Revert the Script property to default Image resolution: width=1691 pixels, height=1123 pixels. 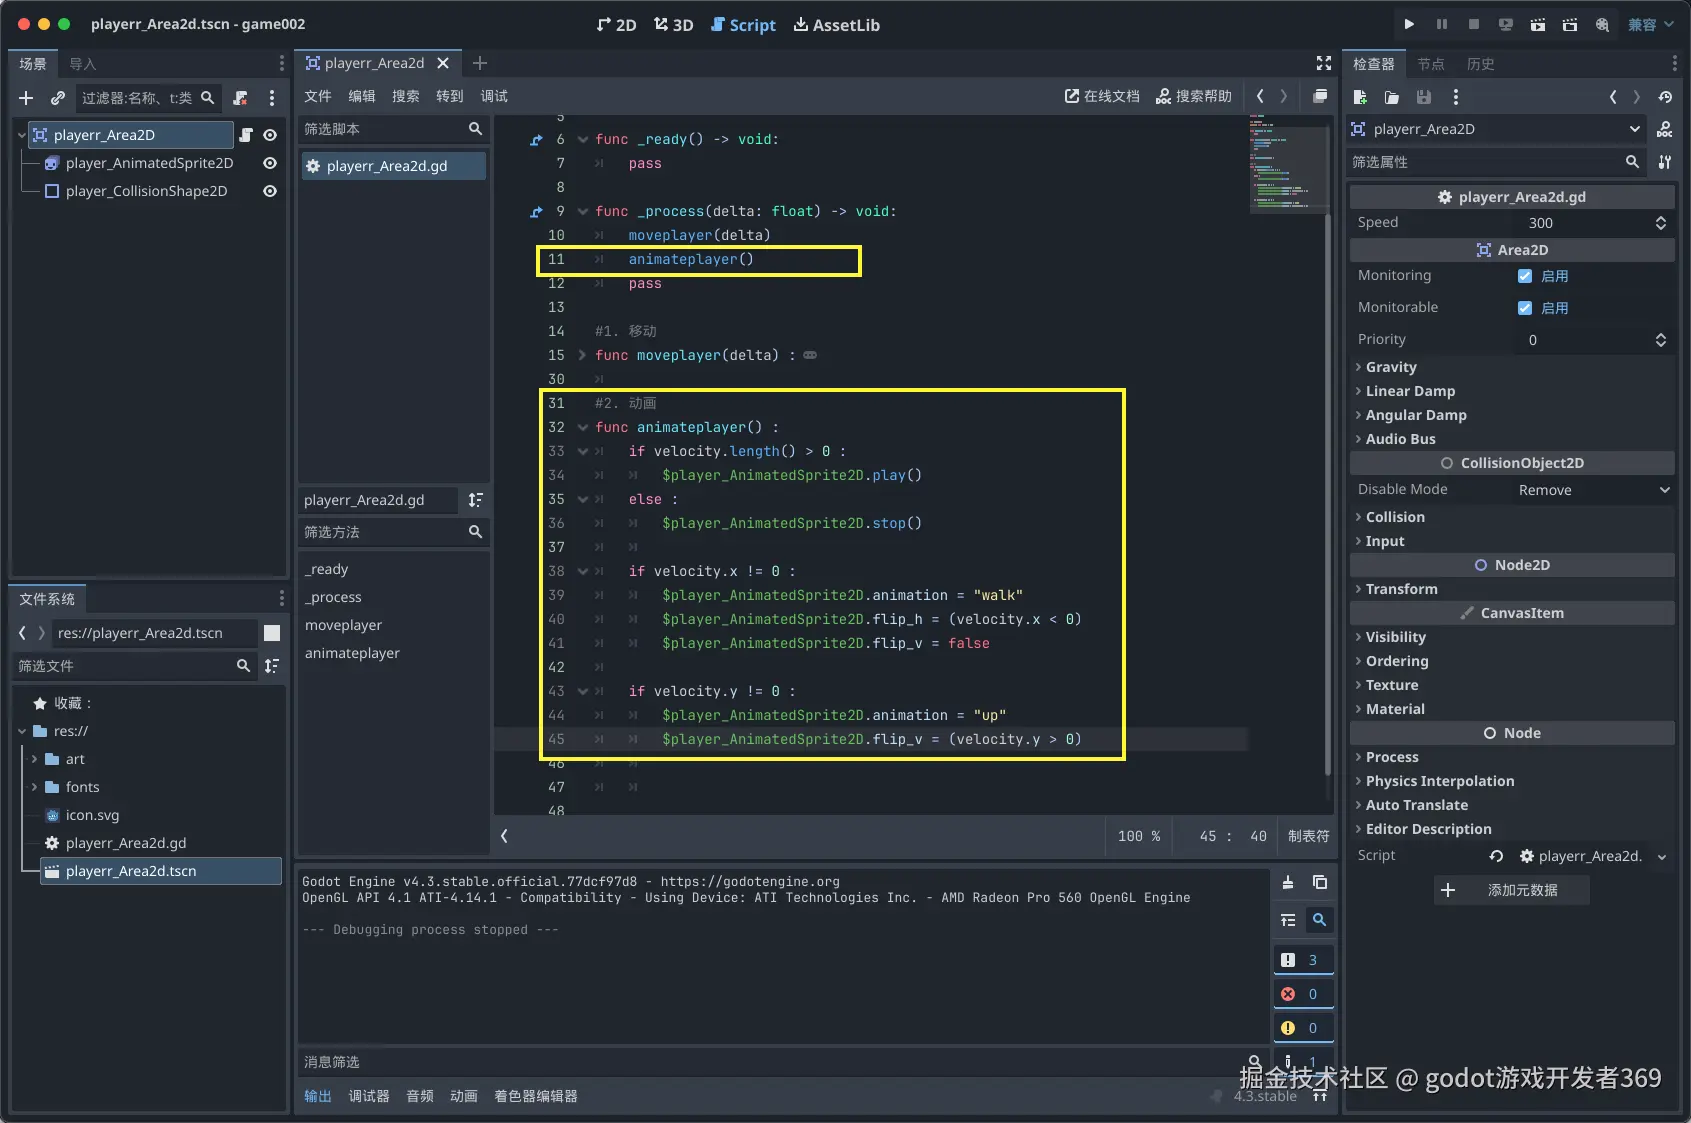pyautogui.click(x=1496, y=856)
